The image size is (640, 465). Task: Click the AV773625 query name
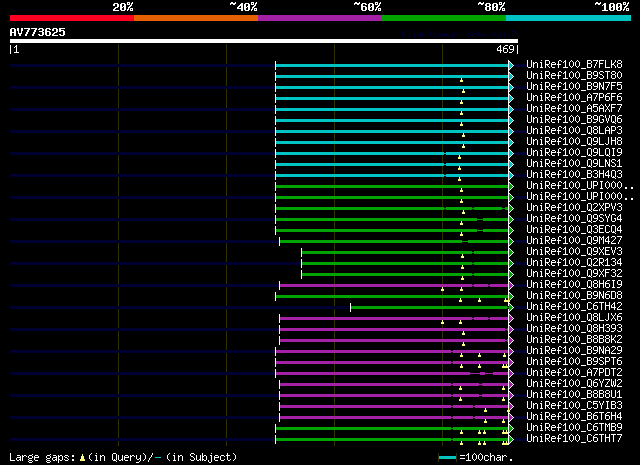[38, 32]
